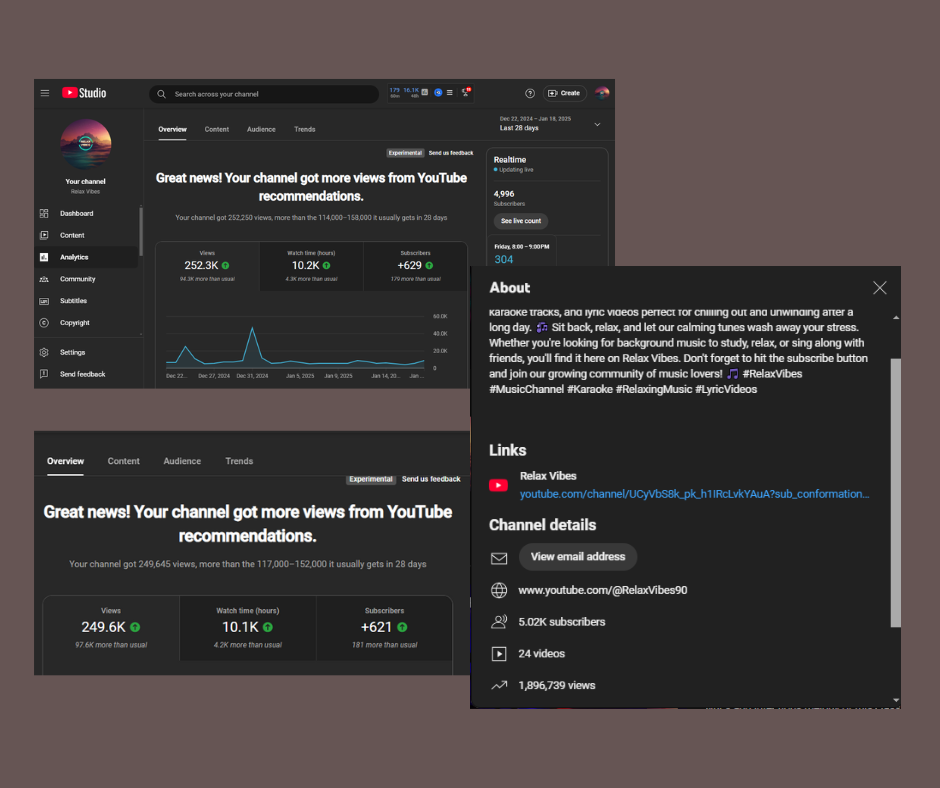Screen dimensions: 940x788
Task: Select the Overview tab in Studio window
Action: 172,130
